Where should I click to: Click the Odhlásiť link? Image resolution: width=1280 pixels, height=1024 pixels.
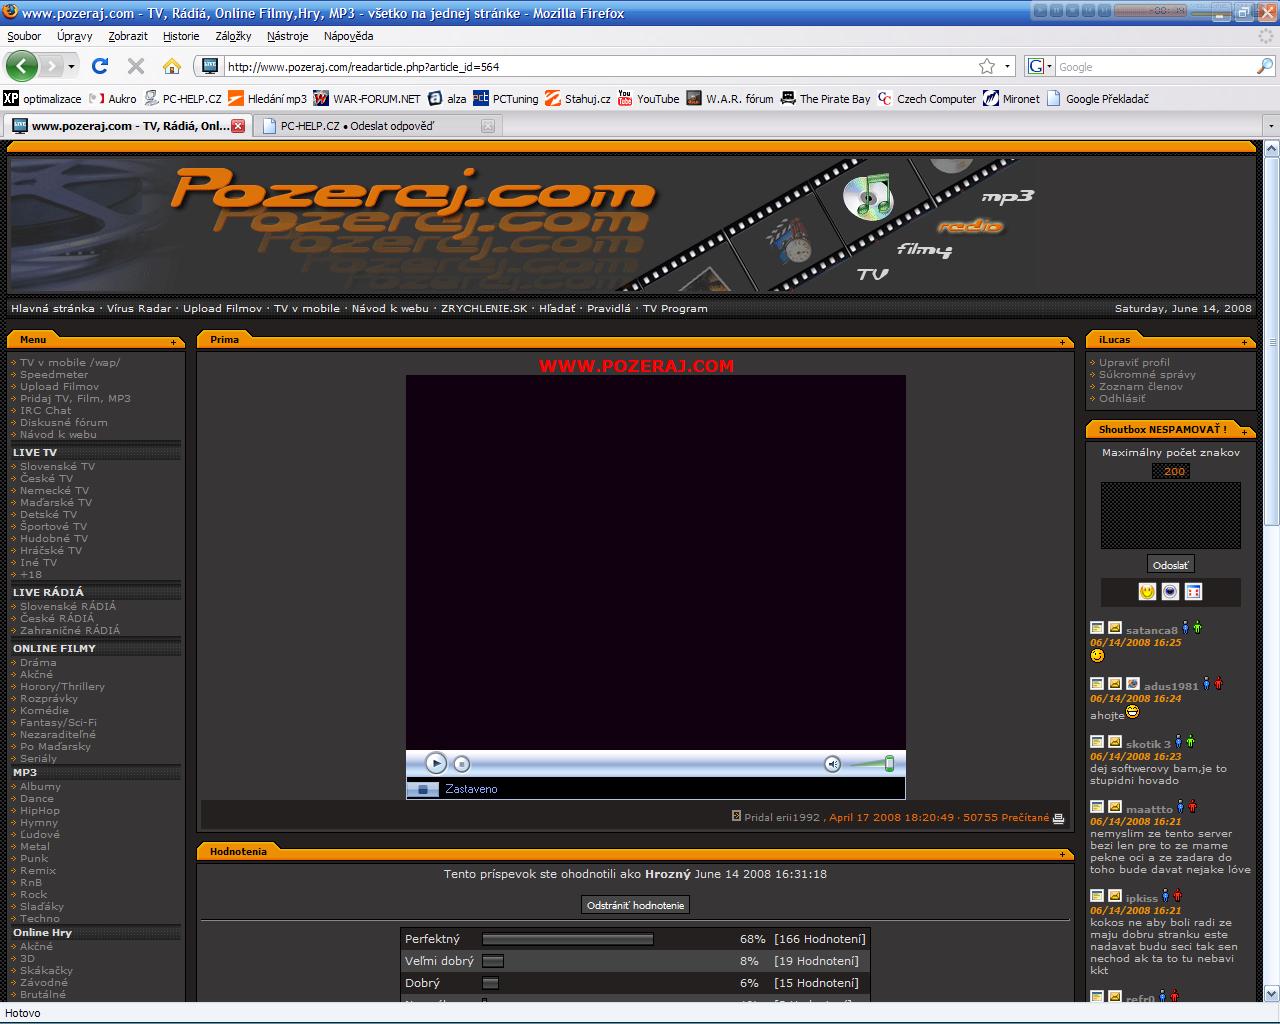[1122, 398]
